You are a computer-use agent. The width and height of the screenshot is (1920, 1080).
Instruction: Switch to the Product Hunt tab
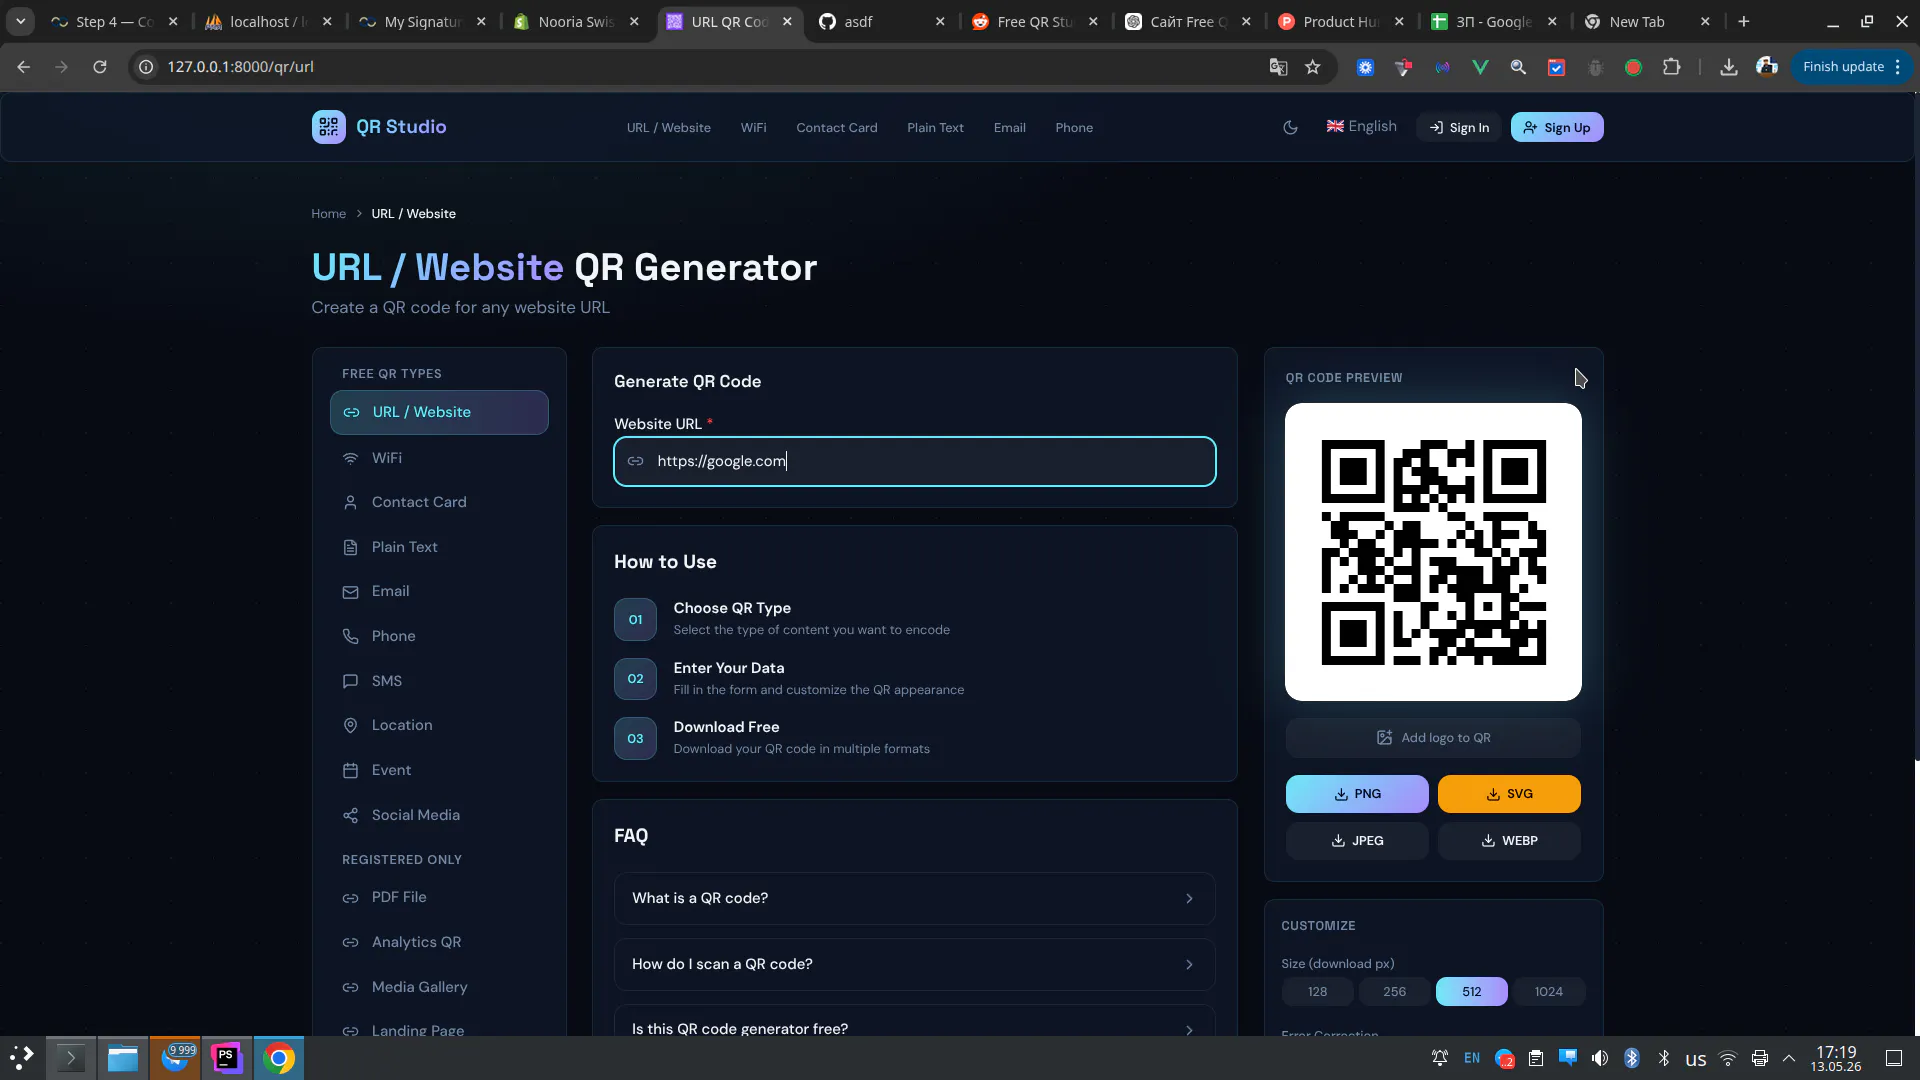click(x=1343, y=22)
